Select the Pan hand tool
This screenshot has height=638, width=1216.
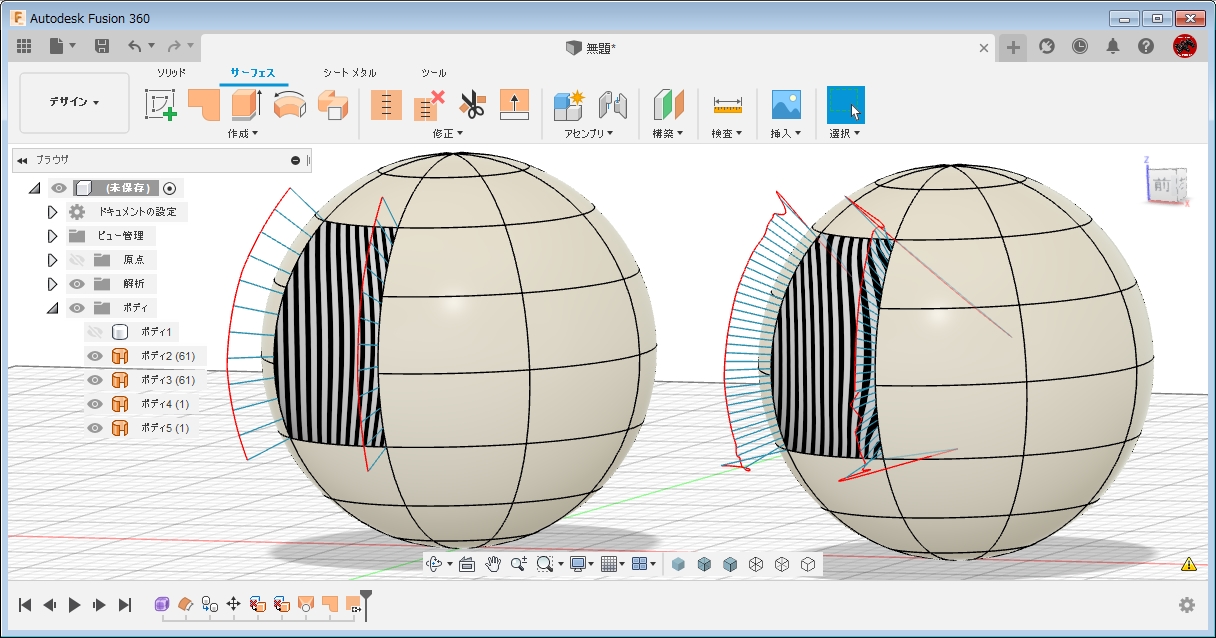pyautogui.click(x=493, y=564)
